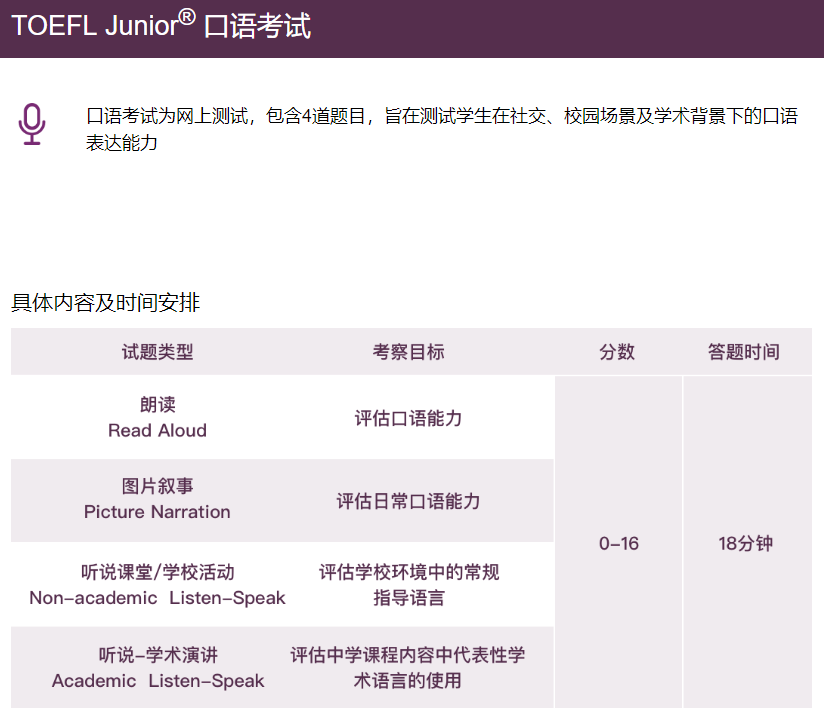Select the Read Aloud table cell
Screen dimensions: 824x728
[x=157, y=417]
